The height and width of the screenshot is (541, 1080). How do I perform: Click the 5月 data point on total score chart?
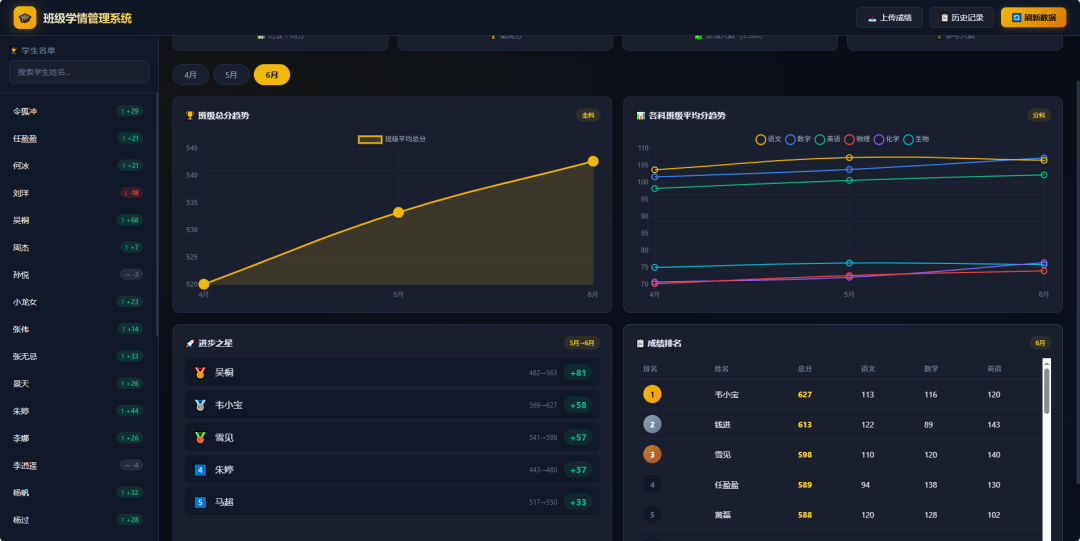coord(398,212)
